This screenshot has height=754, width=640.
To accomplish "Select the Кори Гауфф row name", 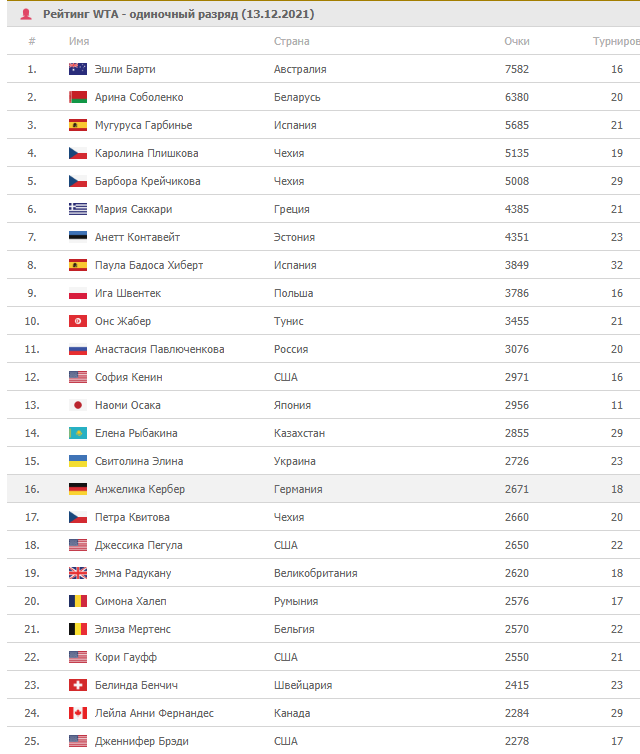I will pos(126,657).
